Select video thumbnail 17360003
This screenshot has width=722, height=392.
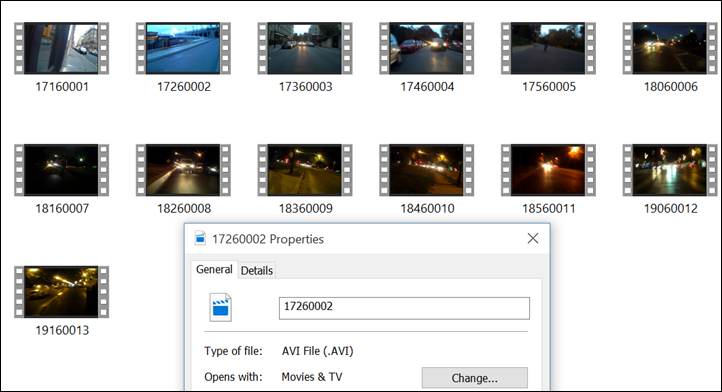tap(305, 48)
